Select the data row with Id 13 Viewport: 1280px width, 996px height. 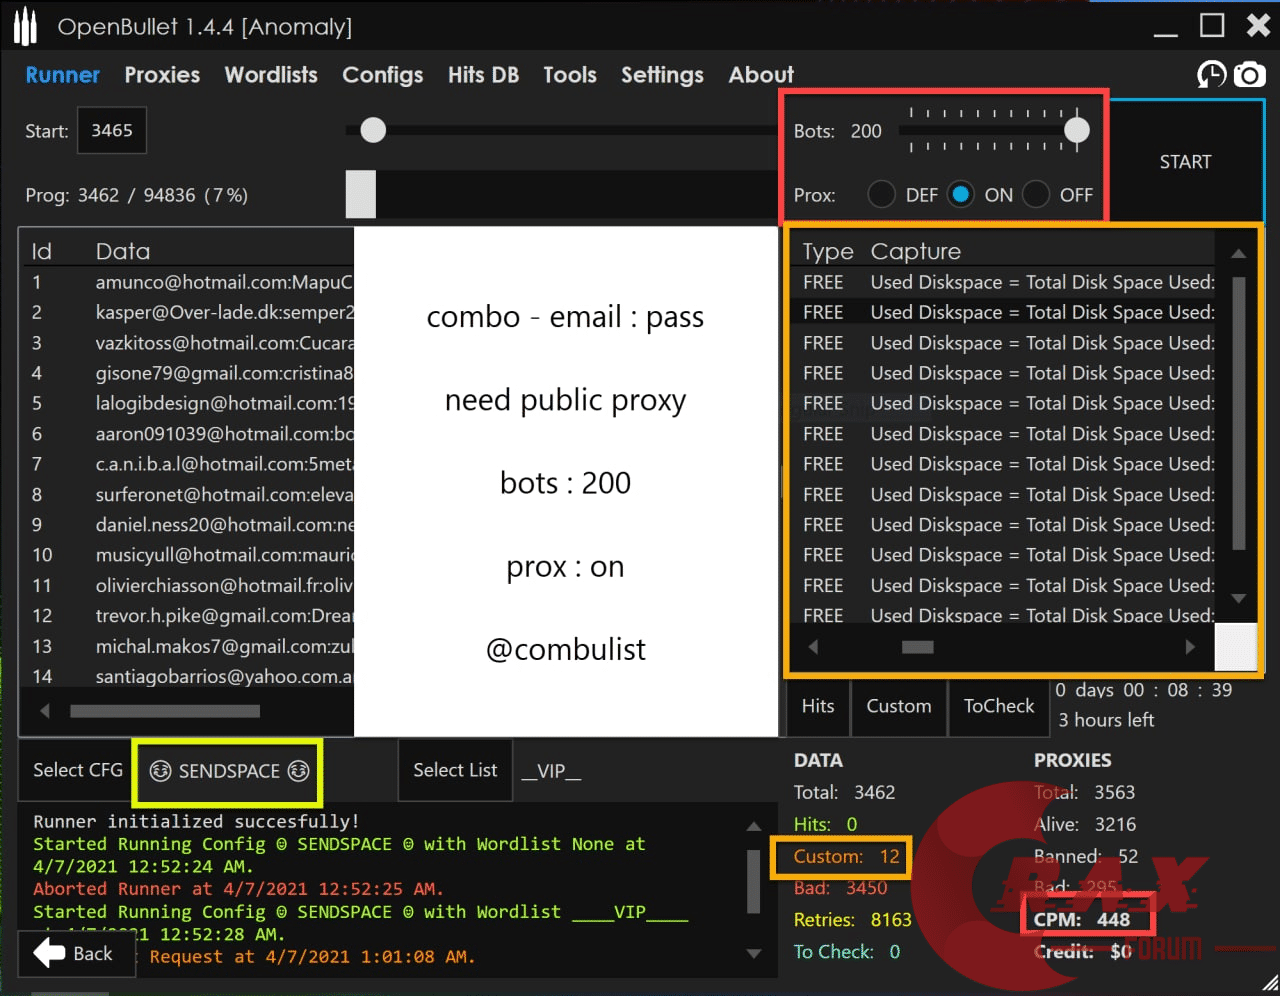188,646
